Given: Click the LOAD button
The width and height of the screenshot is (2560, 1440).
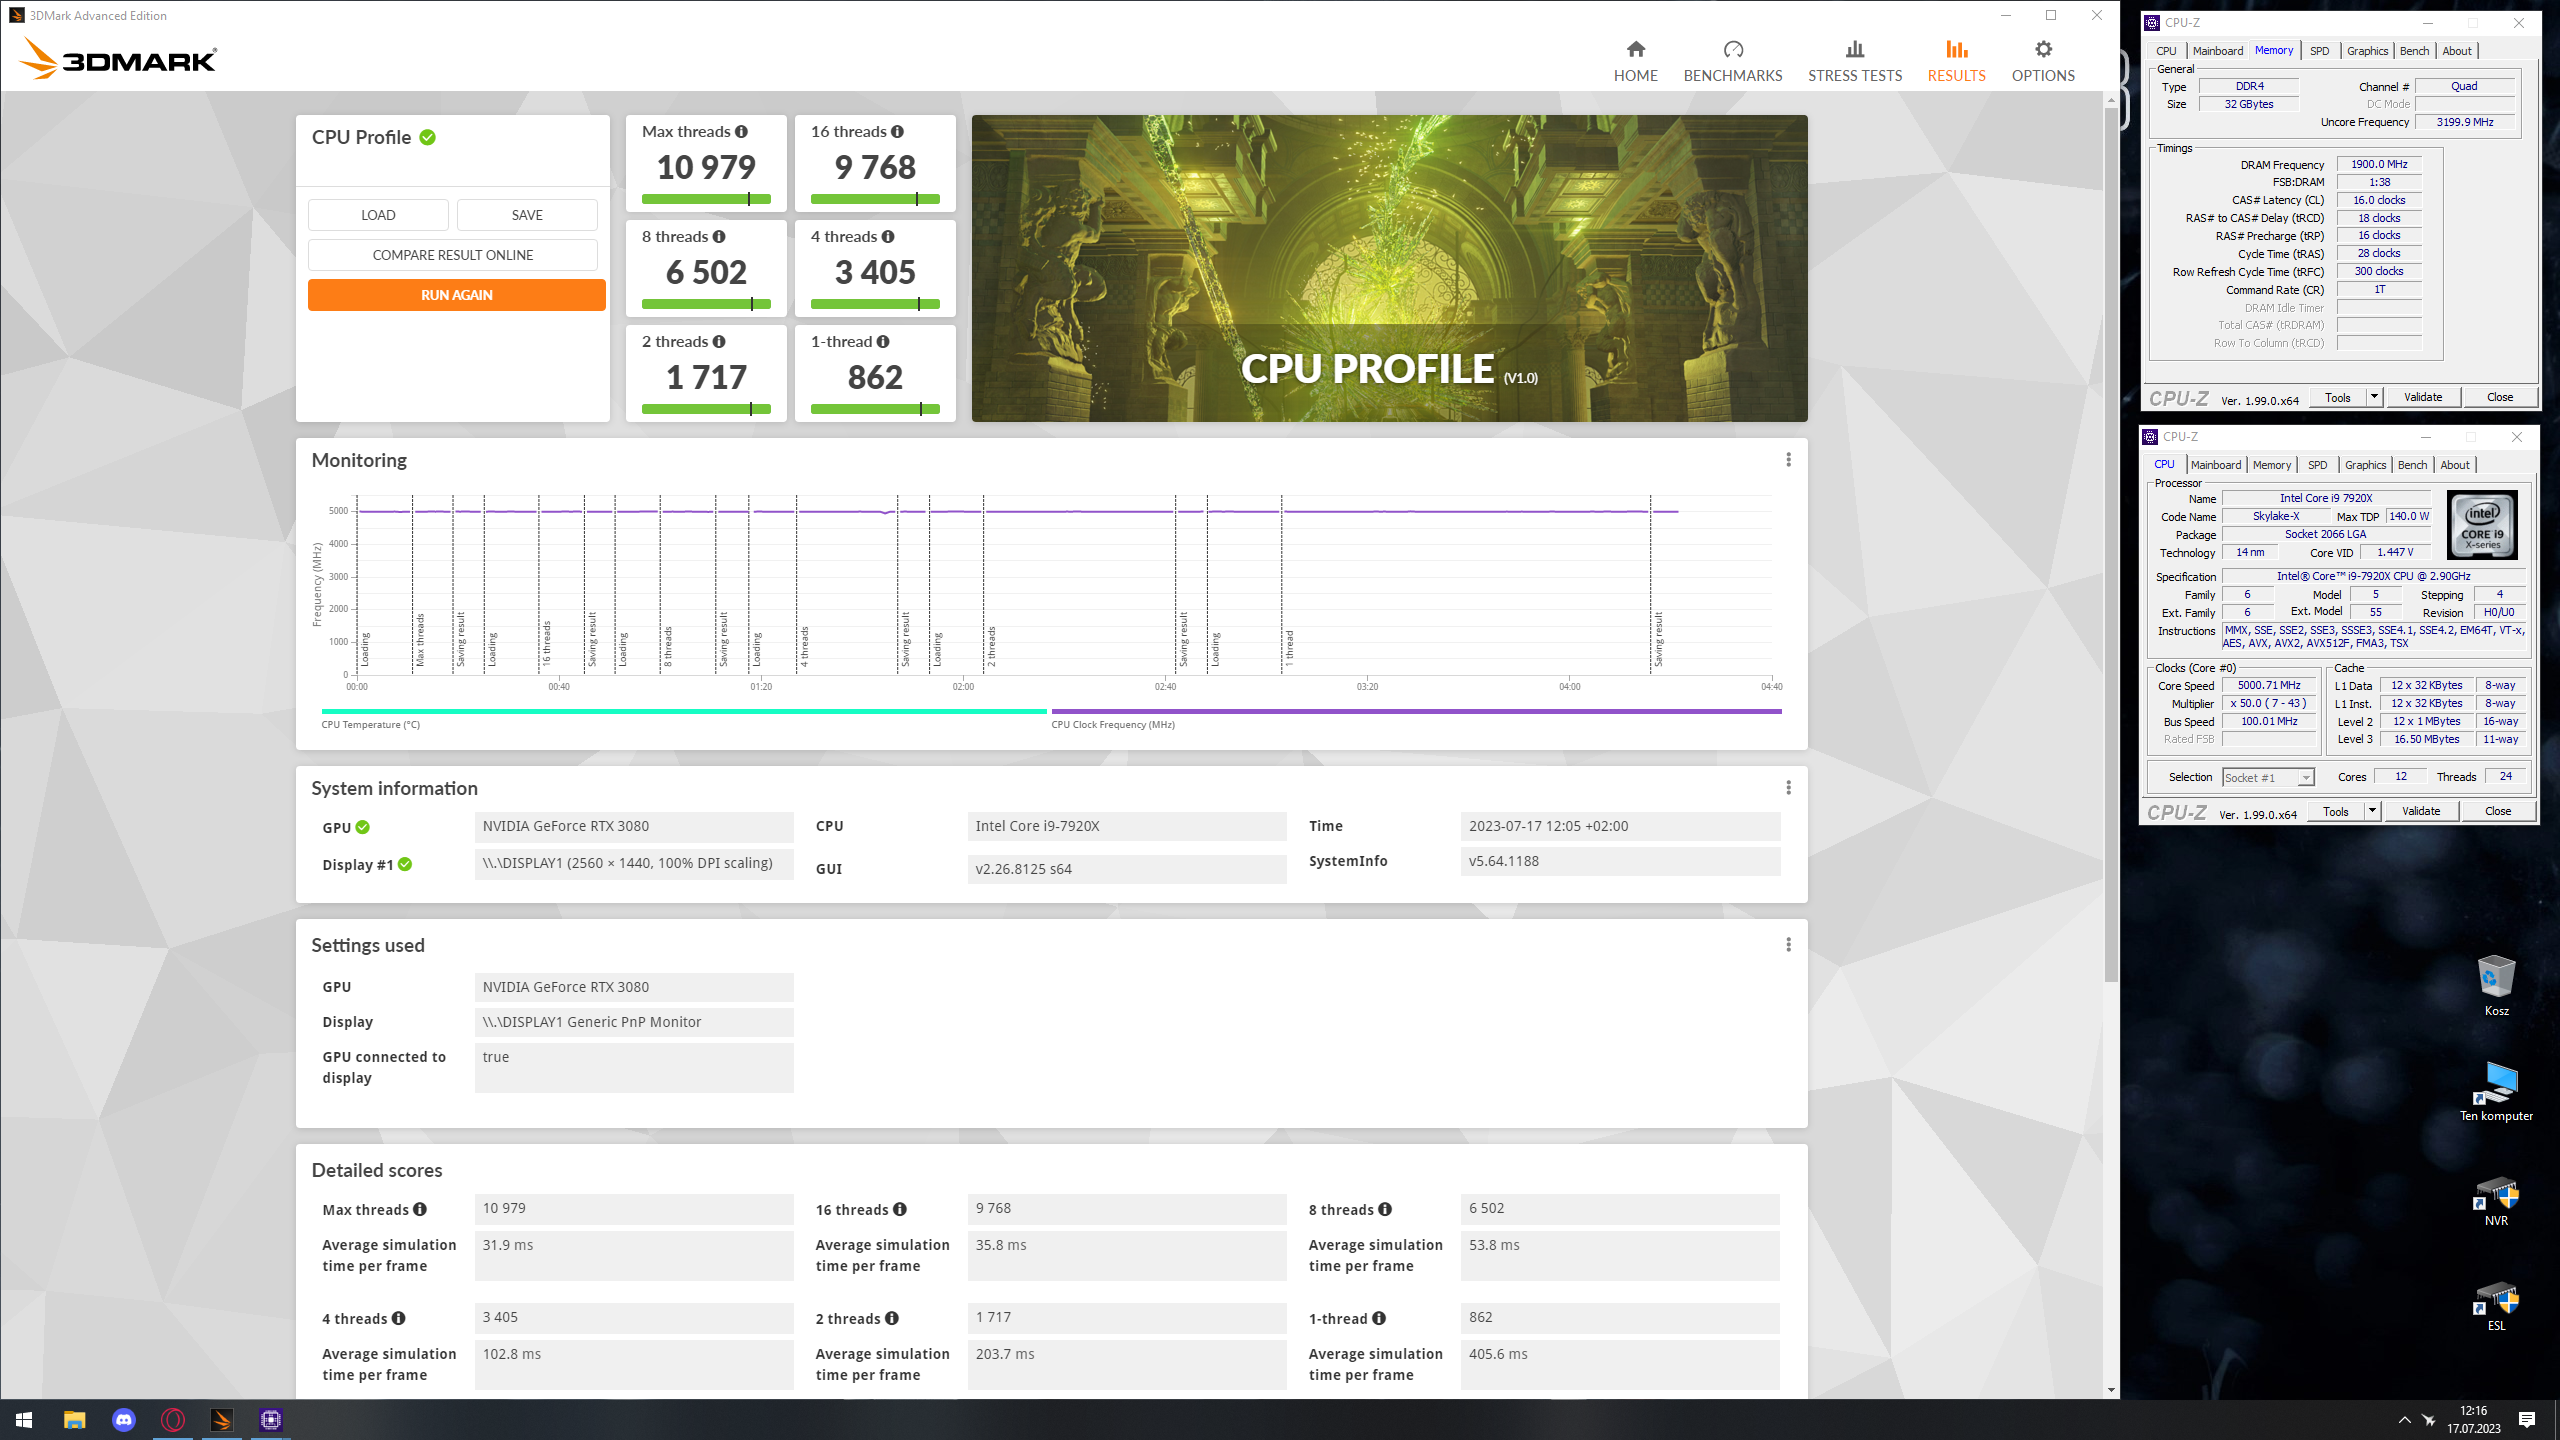Looking at the screenshot, I should (x=378, y=215).
